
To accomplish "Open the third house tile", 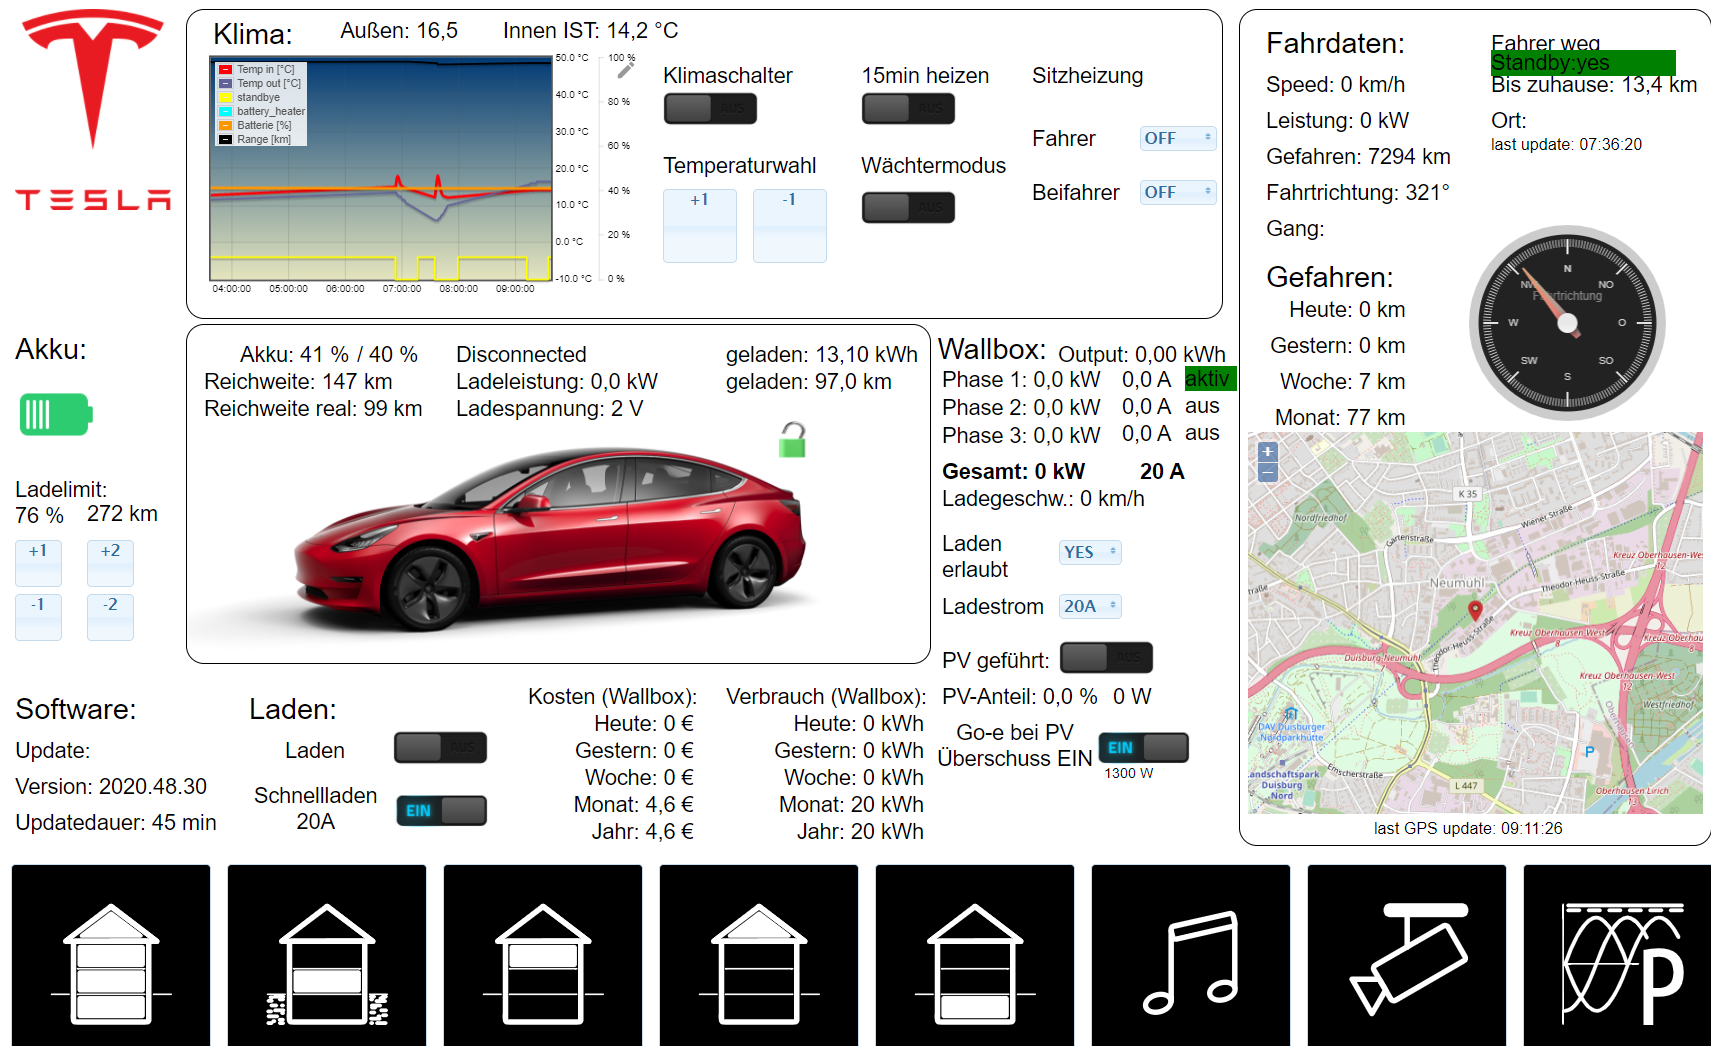I will coord(543,955).
